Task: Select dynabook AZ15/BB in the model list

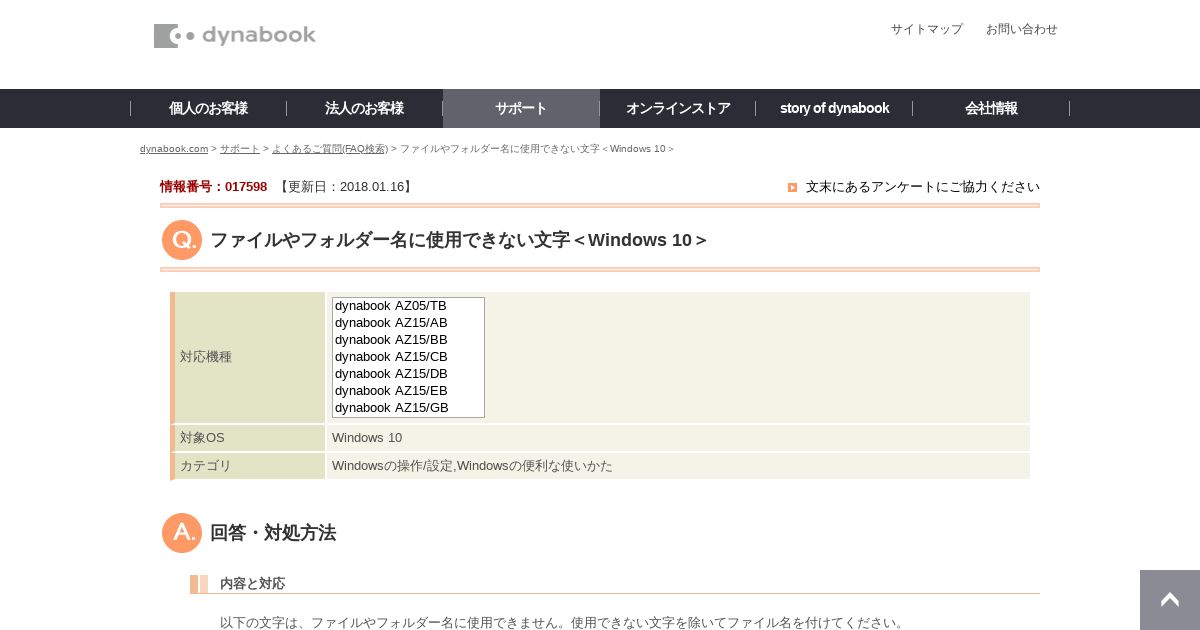Action: (x=408, y=340)
